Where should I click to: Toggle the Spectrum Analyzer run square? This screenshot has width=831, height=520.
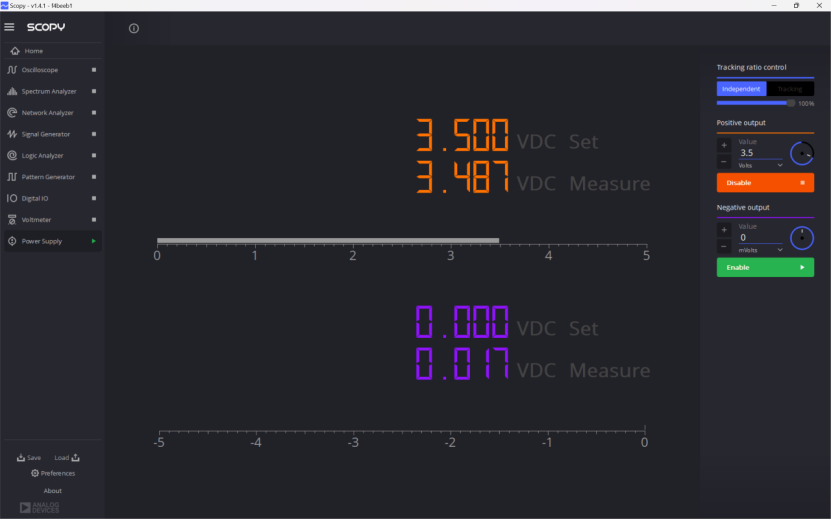click(x=94, y=91)
